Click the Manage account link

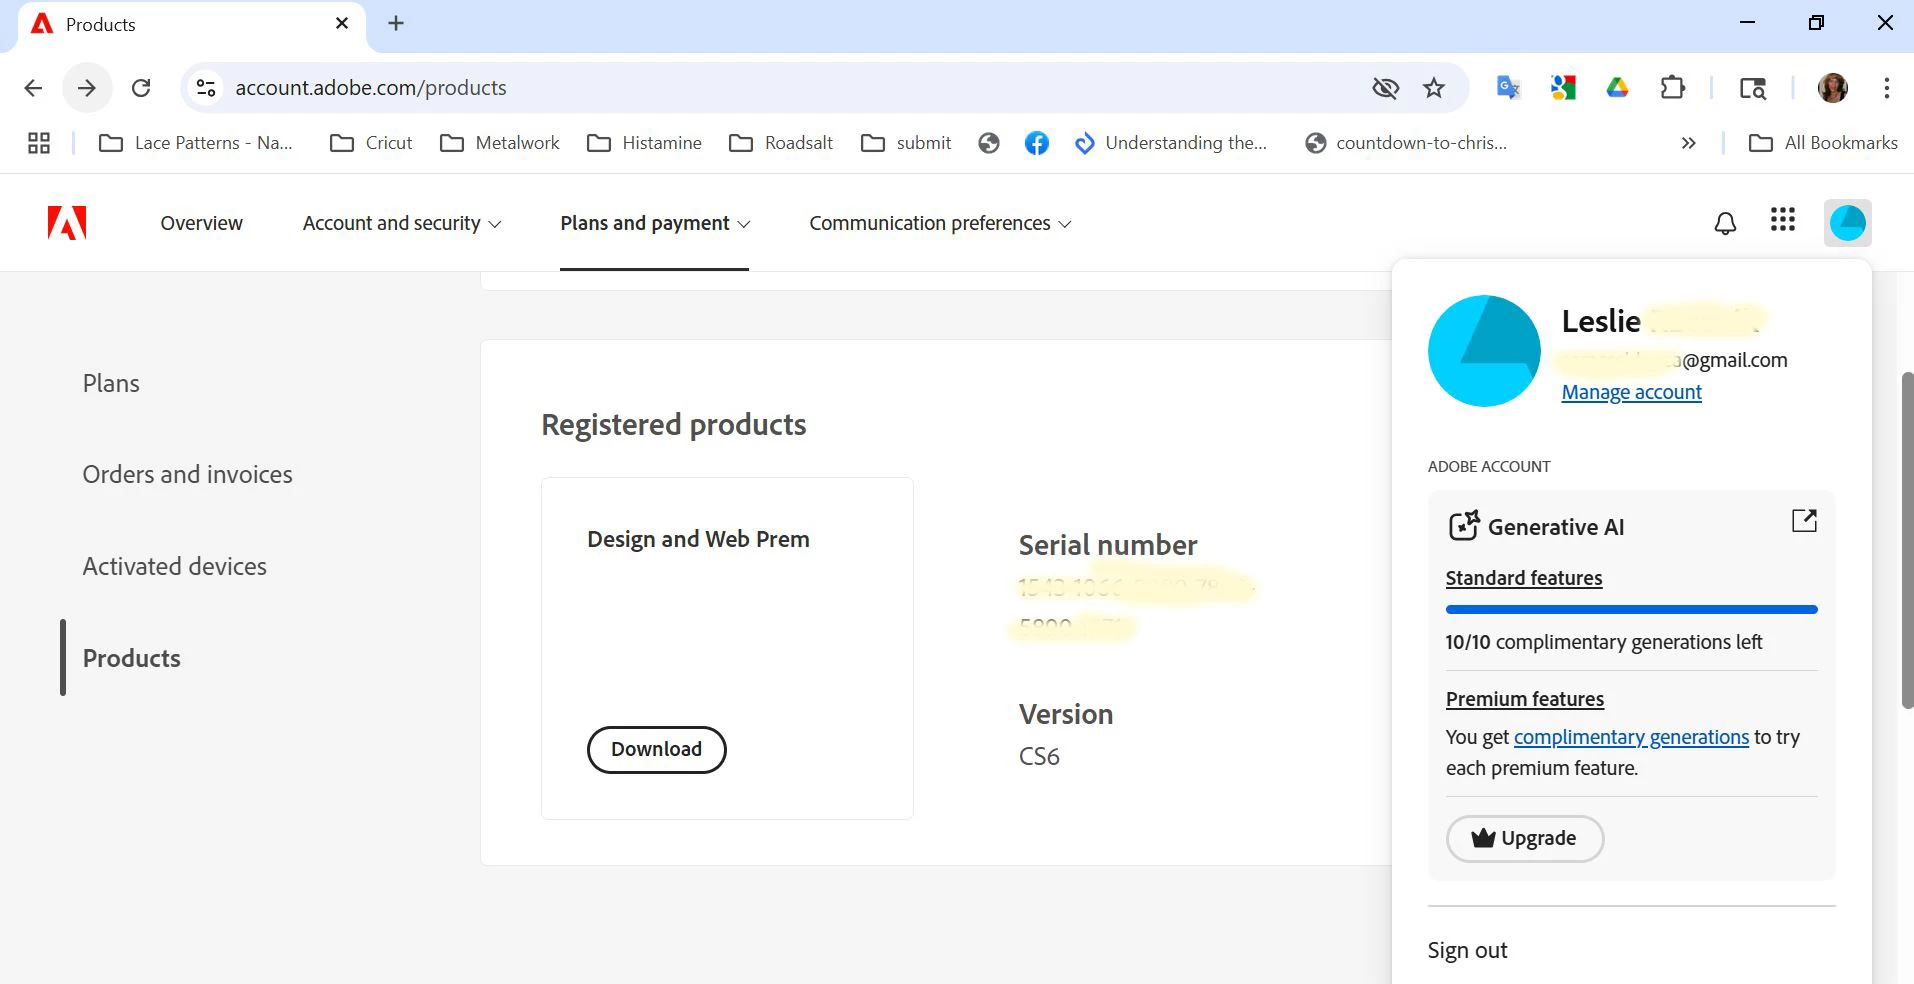pyautogui.click(x=1631, y=392)
